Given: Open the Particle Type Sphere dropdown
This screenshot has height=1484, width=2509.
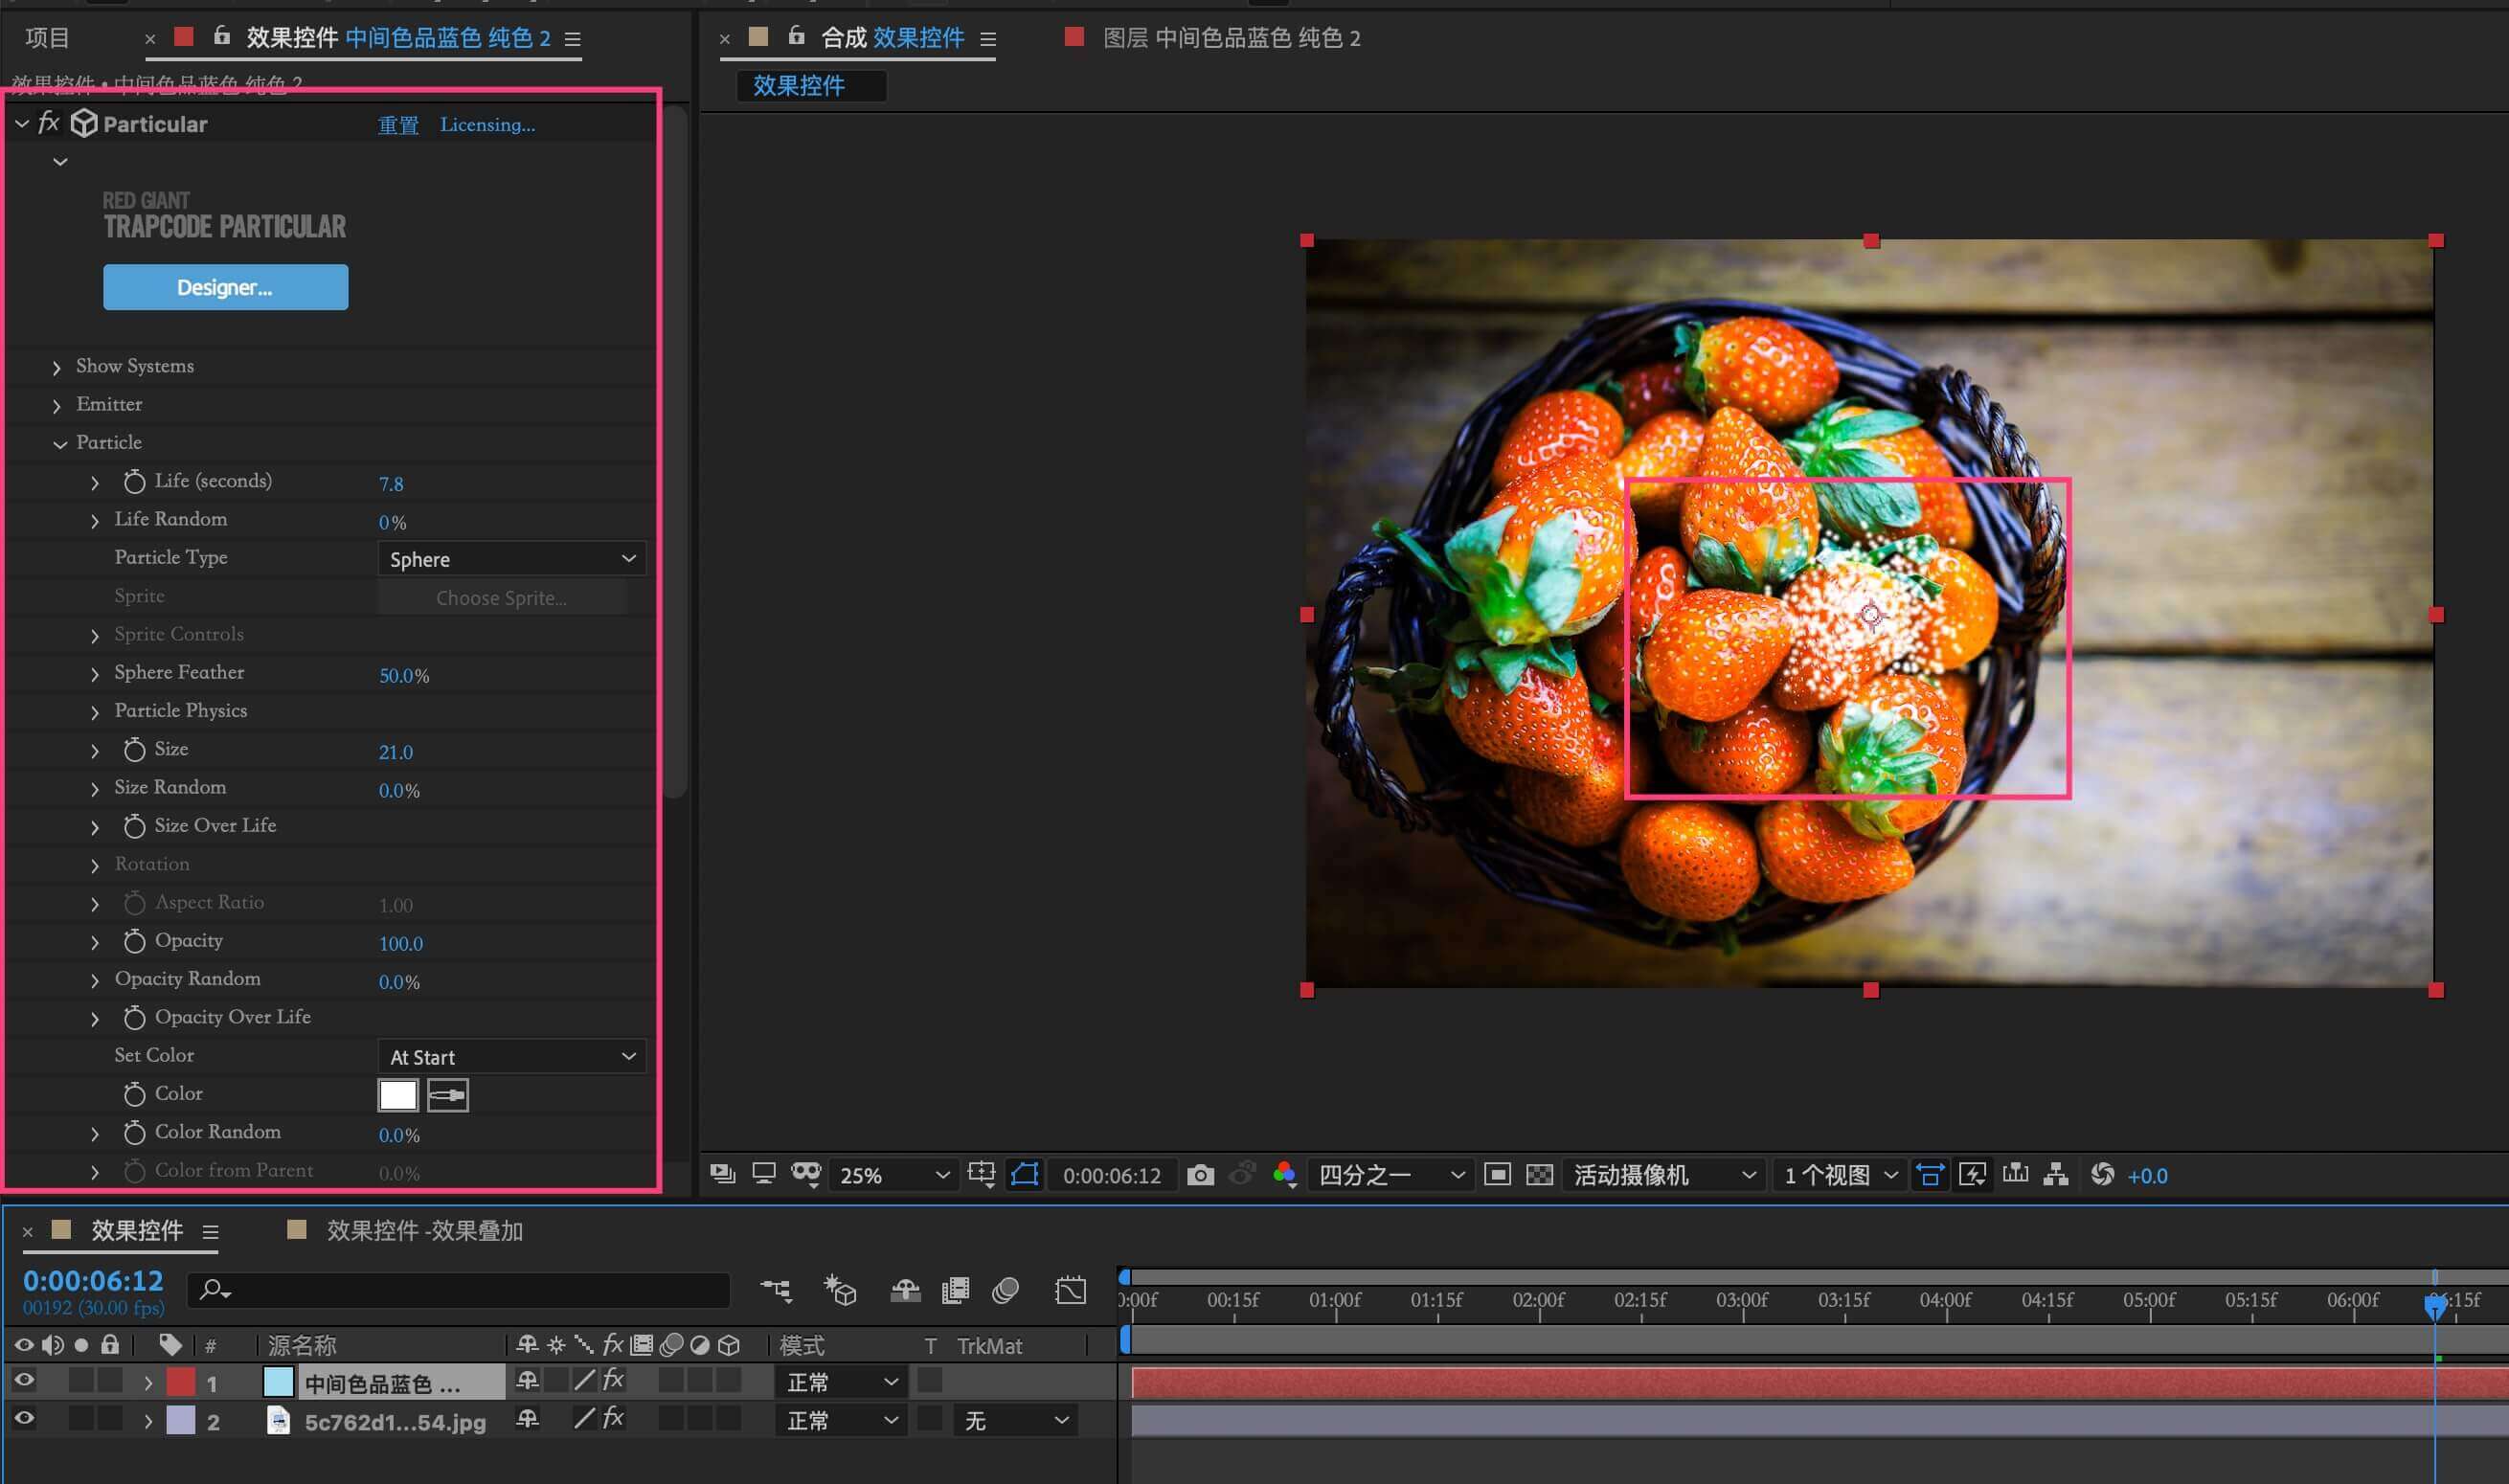Looking at the screenshot, I should [511, 559].
